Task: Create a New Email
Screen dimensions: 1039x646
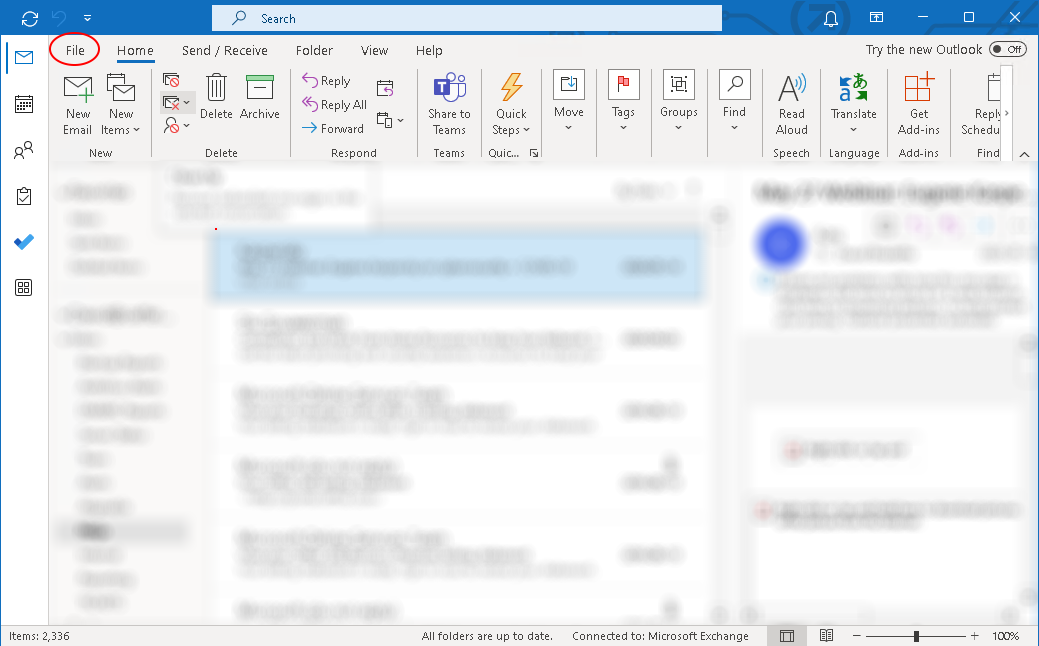Action: pos(78,105)
